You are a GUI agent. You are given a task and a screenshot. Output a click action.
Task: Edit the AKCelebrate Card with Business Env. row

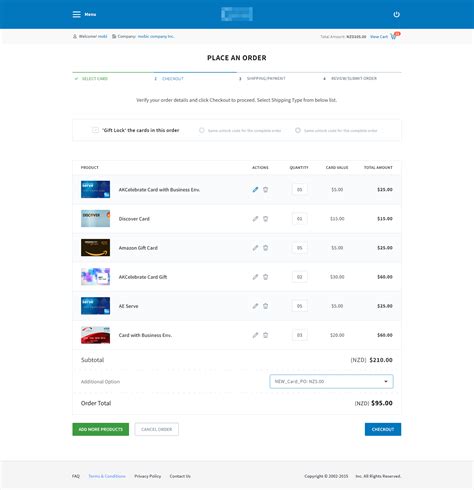tap(255, 190)
